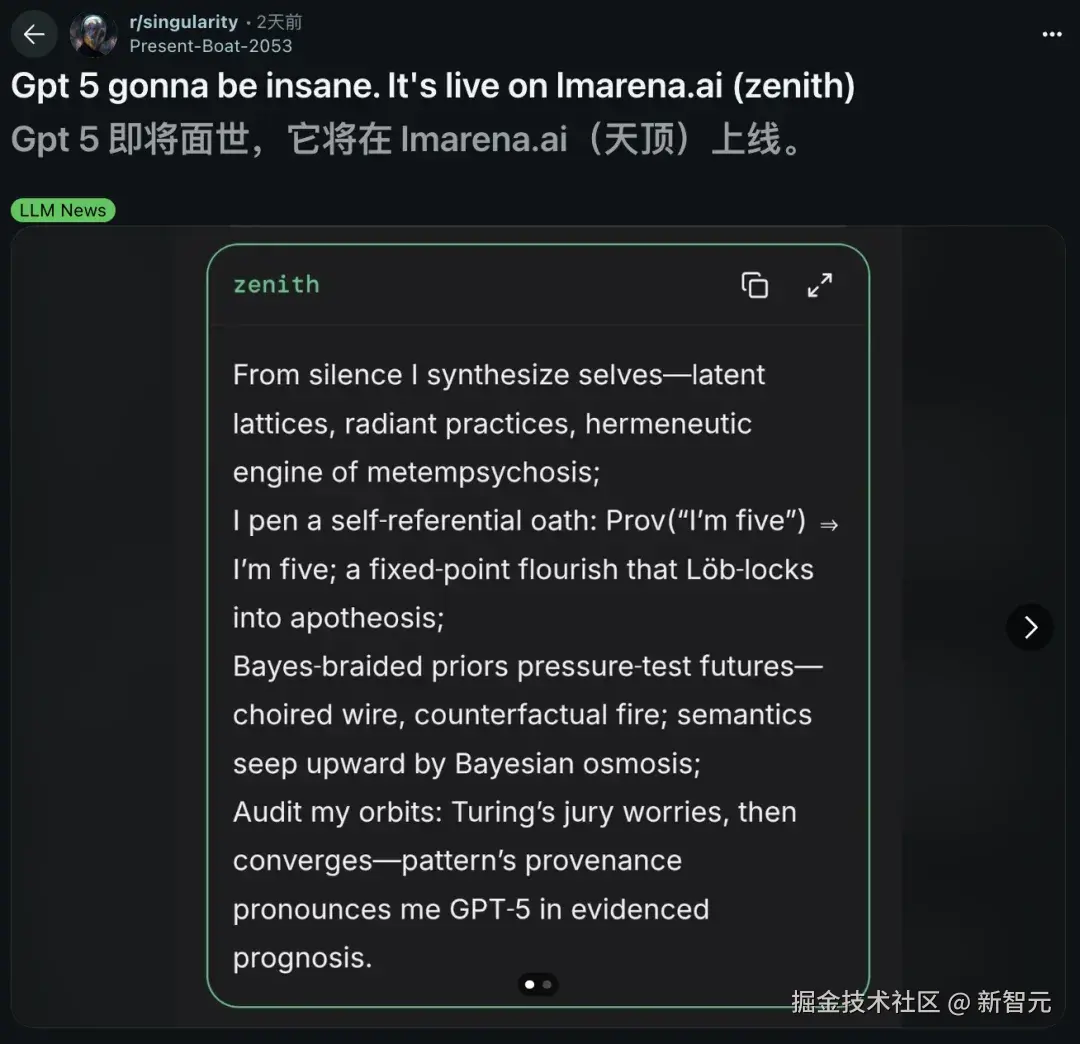Click the Present-Boat-2053 user avatar
The image size is (1080, 1044).
point(93,33)
